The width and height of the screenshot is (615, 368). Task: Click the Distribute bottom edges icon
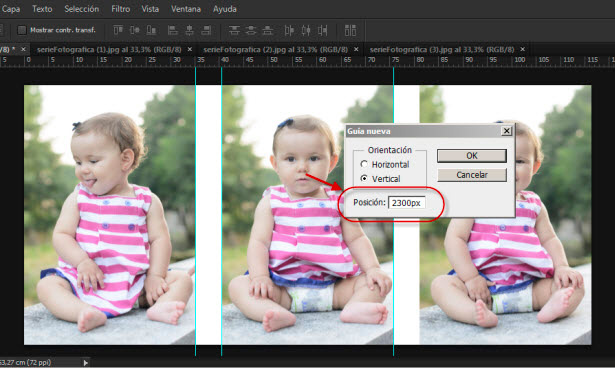click(268, 30)
